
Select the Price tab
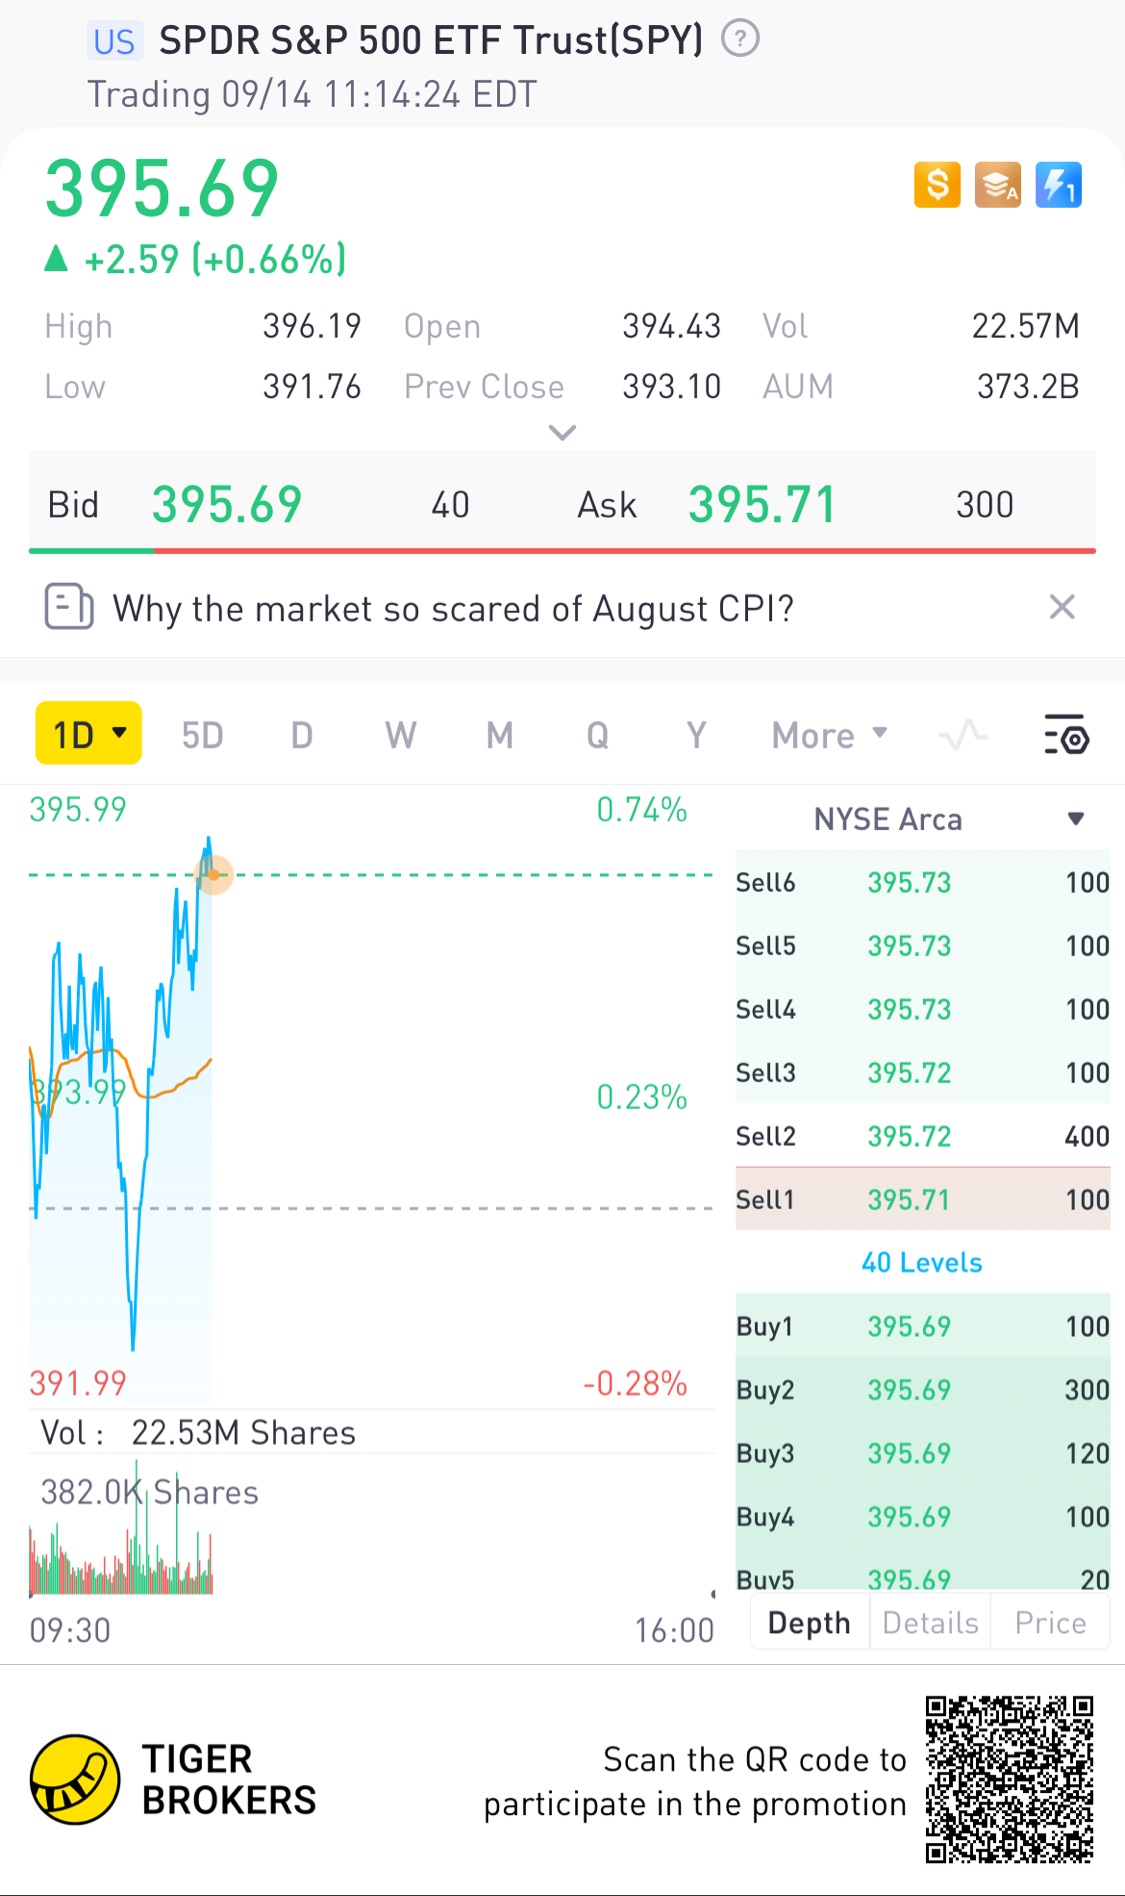(1050, 1622)
